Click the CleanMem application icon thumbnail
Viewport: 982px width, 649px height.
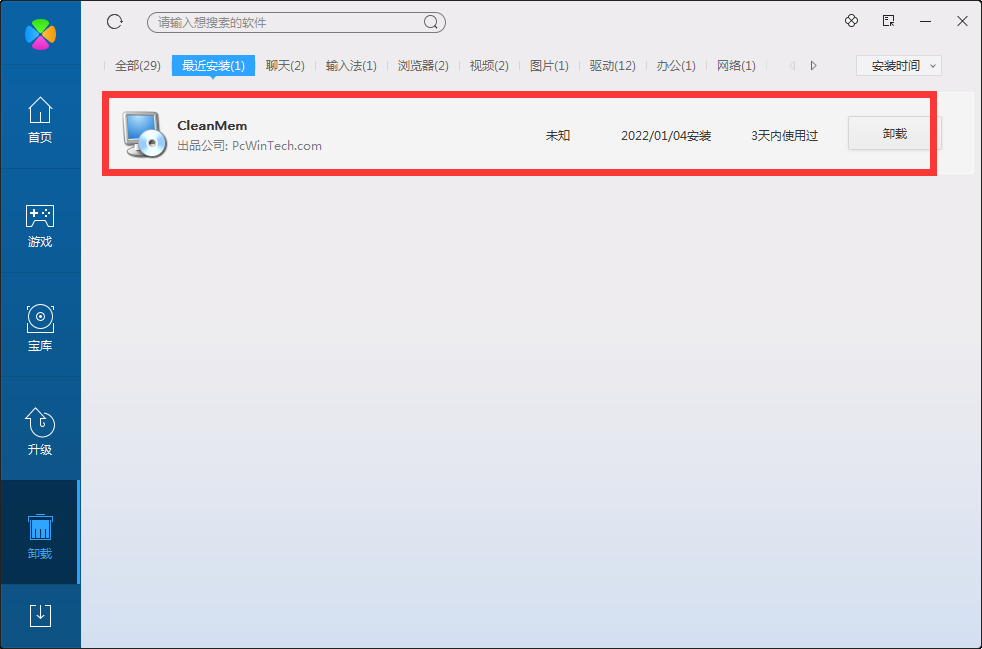144,133
